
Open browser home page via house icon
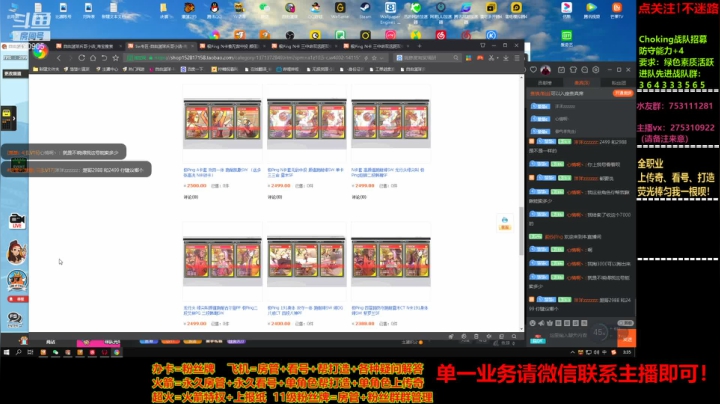[93, 58]
